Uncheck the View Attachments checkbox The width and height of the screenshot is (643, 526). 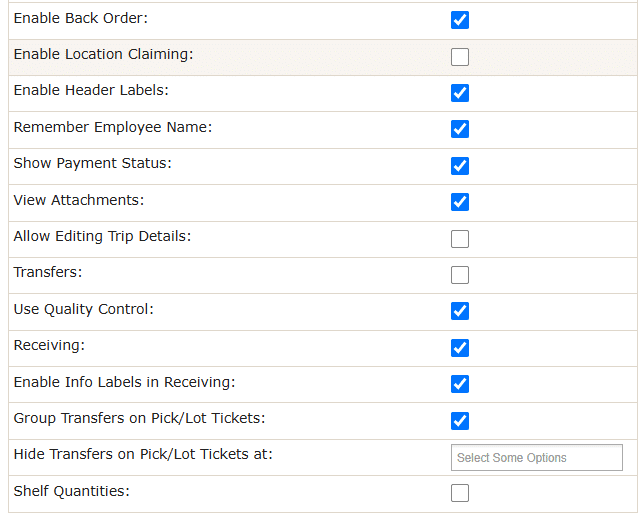[x=460, y=202]
